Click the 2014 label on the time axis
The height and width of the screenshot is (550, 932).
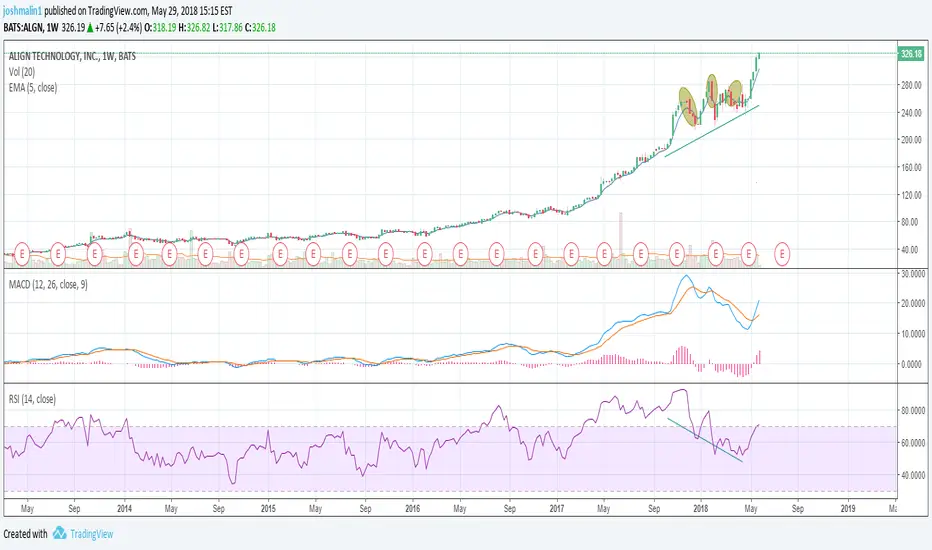click(124, 508)
